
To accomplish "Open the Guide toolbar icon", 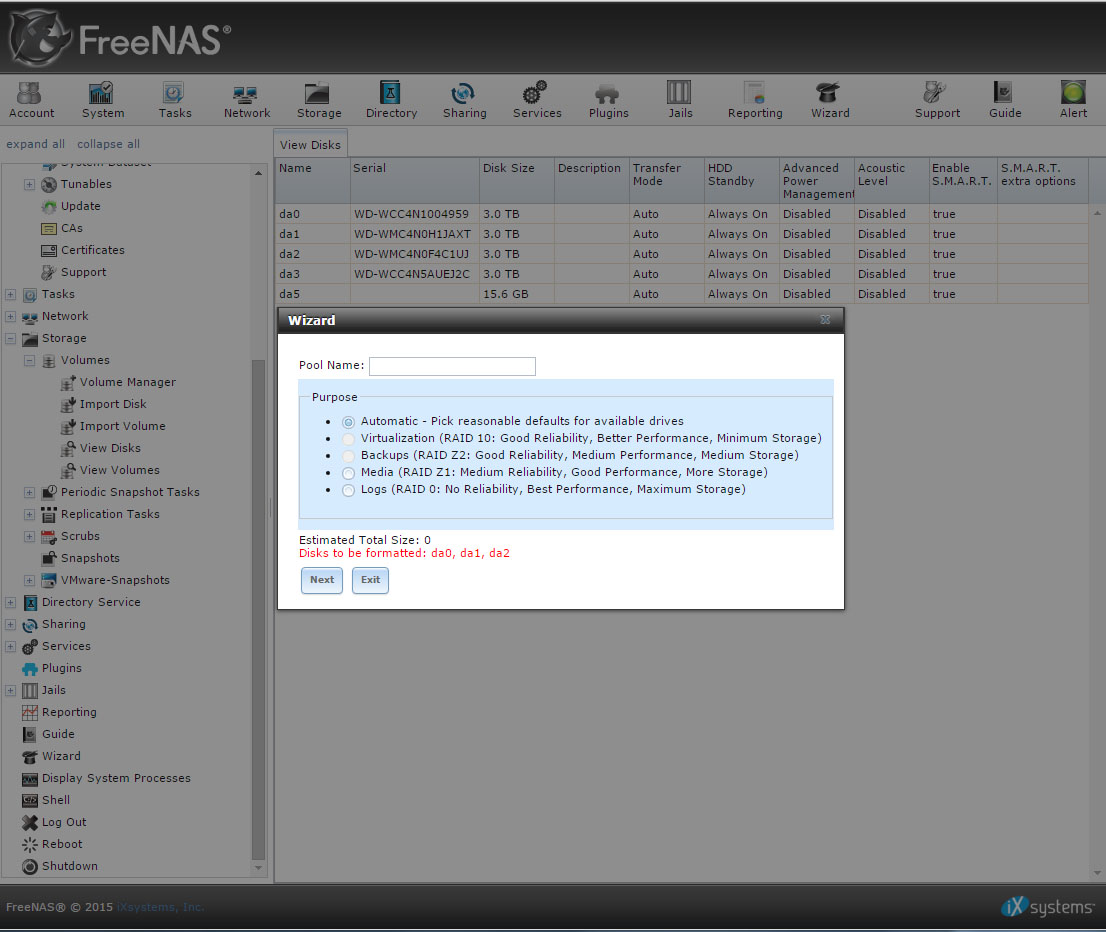I will point(1004,99).
